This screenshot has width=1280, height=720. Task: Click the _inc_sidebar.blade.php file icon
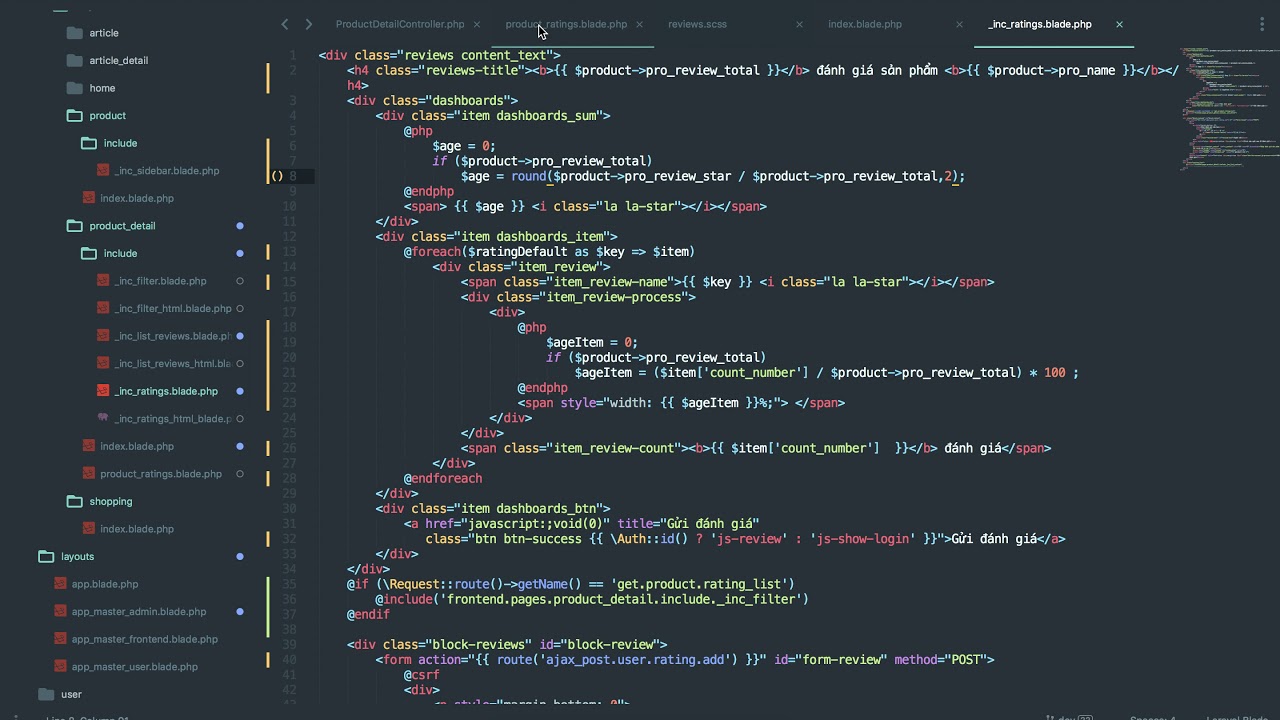click(103, 171)
